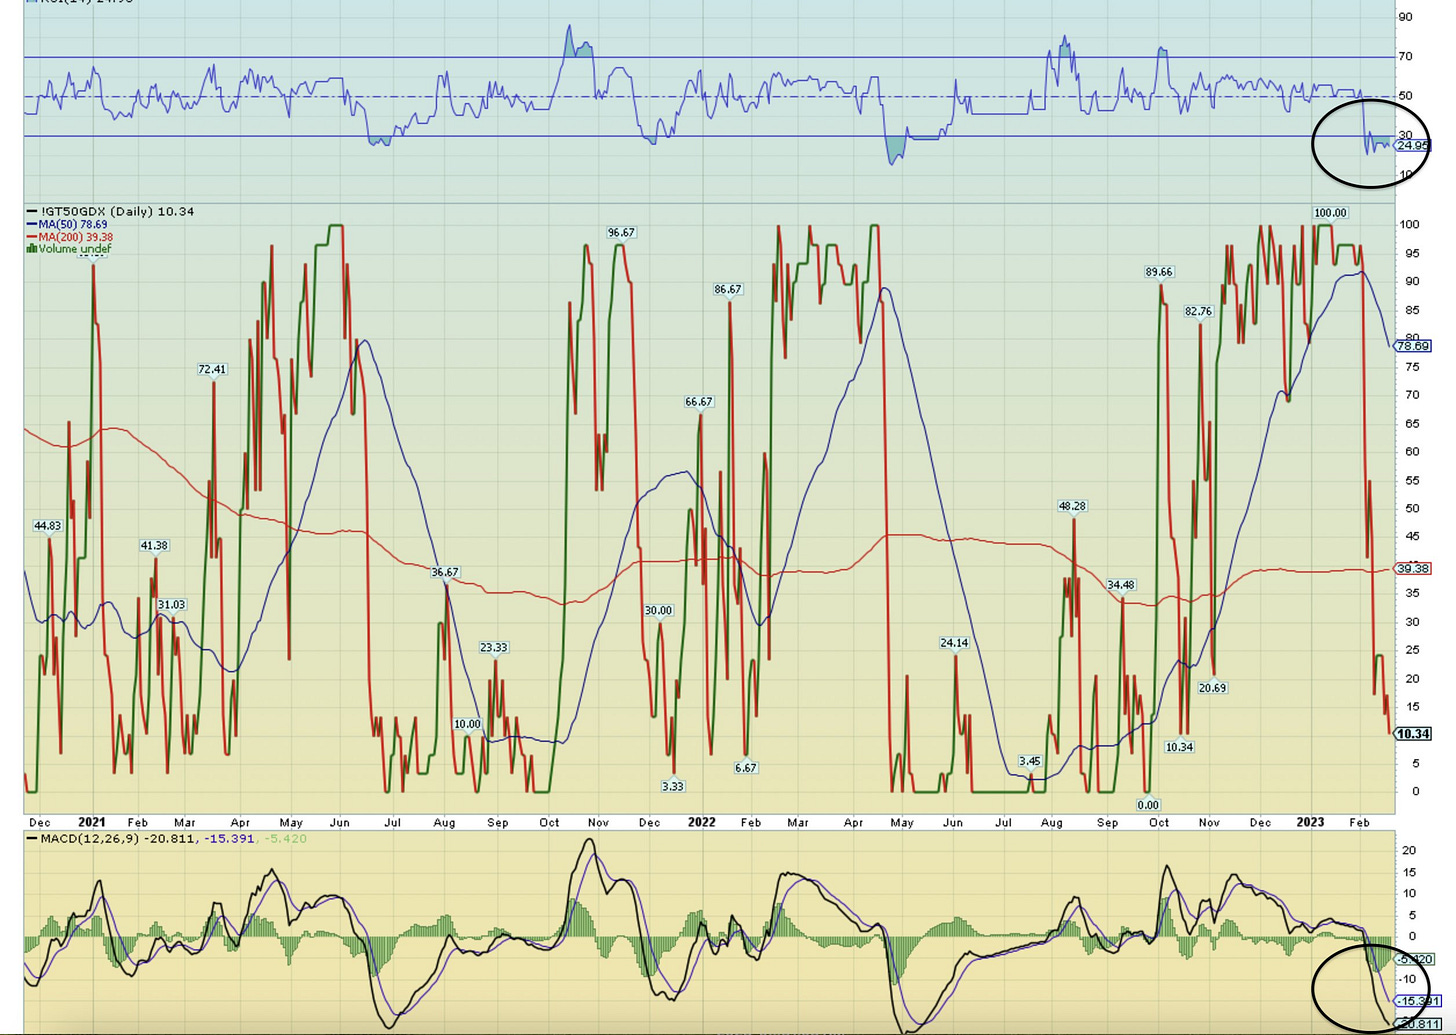
Task: Click the 2023 year label on time axis
Action: (1310, 822)
